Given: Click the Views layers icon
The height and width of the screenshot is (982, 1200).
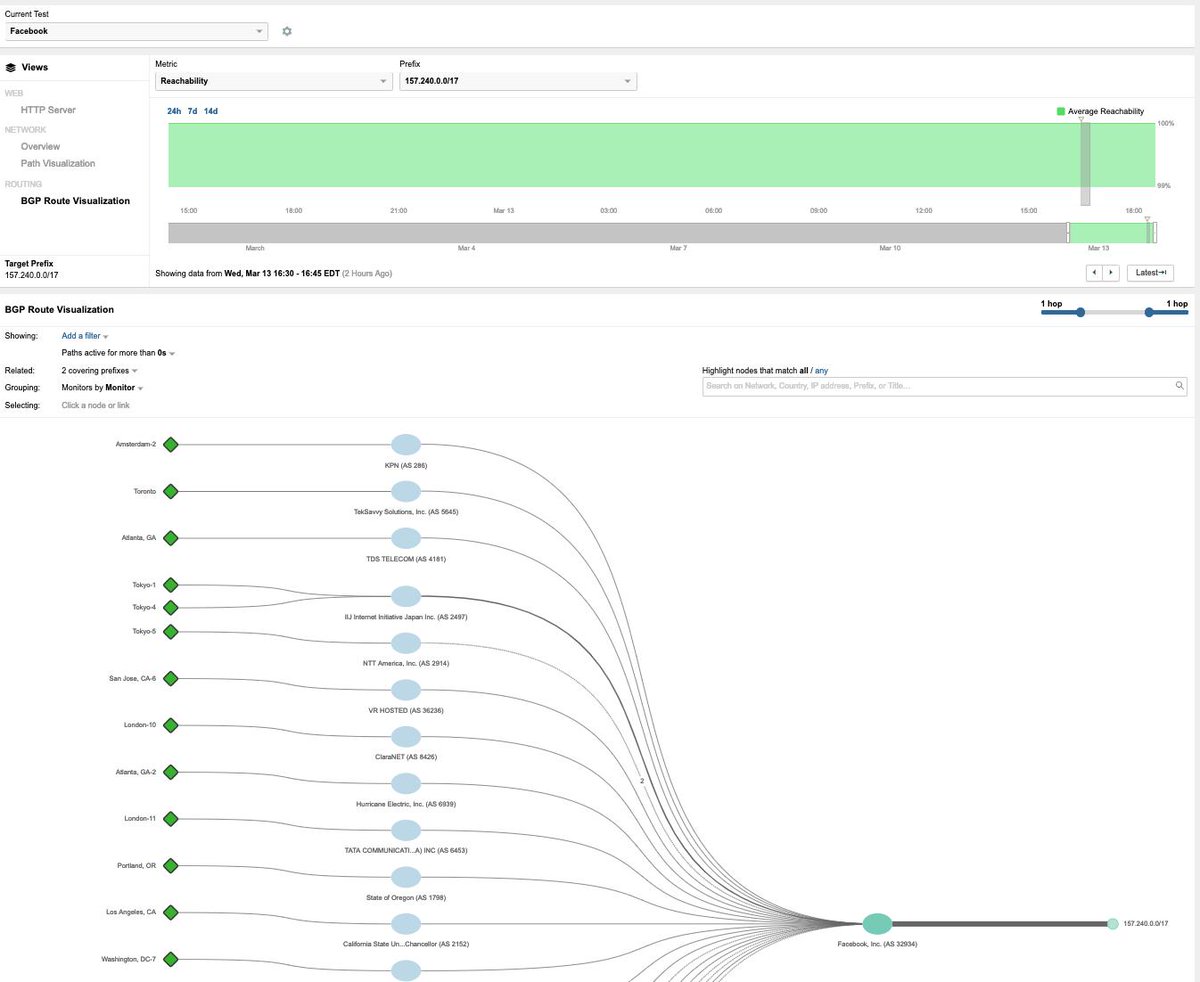Looking at the screenshot, I should pos(11,68).
